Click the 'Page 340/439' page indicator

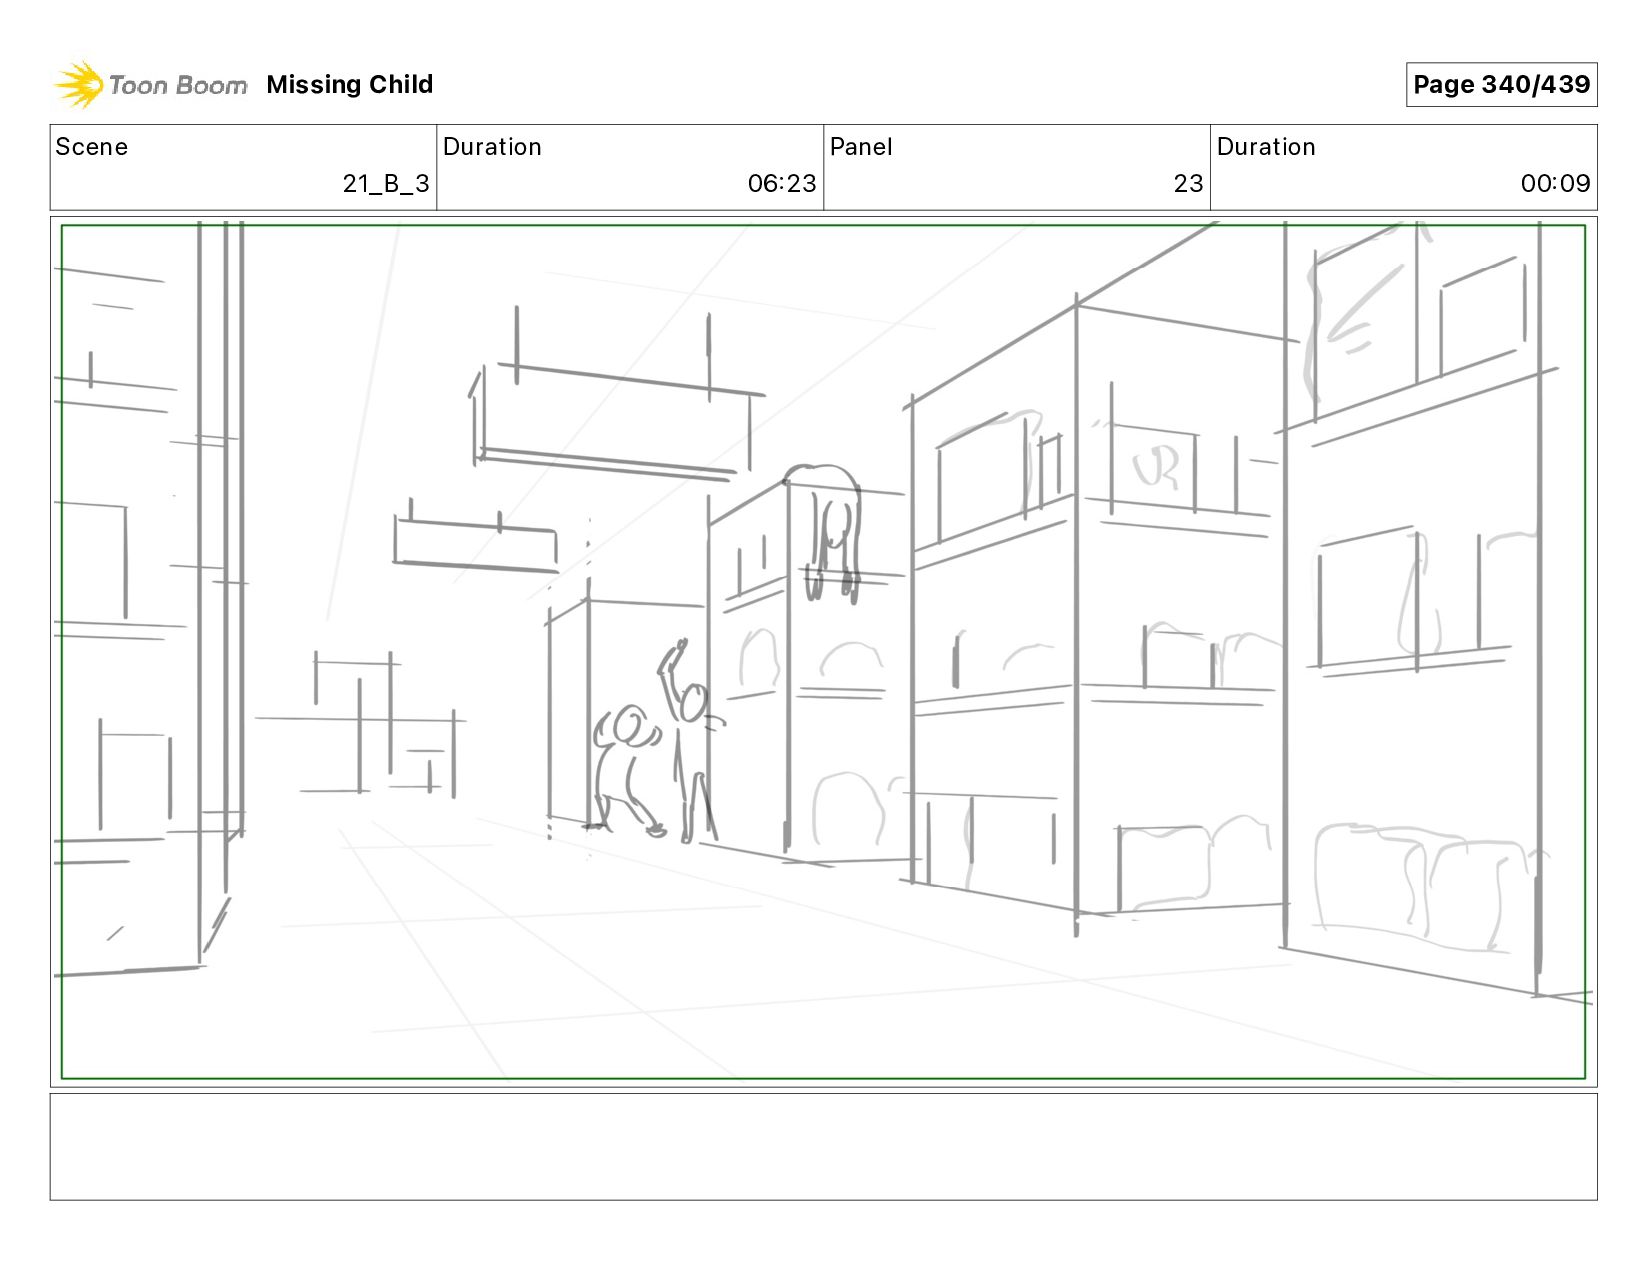click(1501, 85)
